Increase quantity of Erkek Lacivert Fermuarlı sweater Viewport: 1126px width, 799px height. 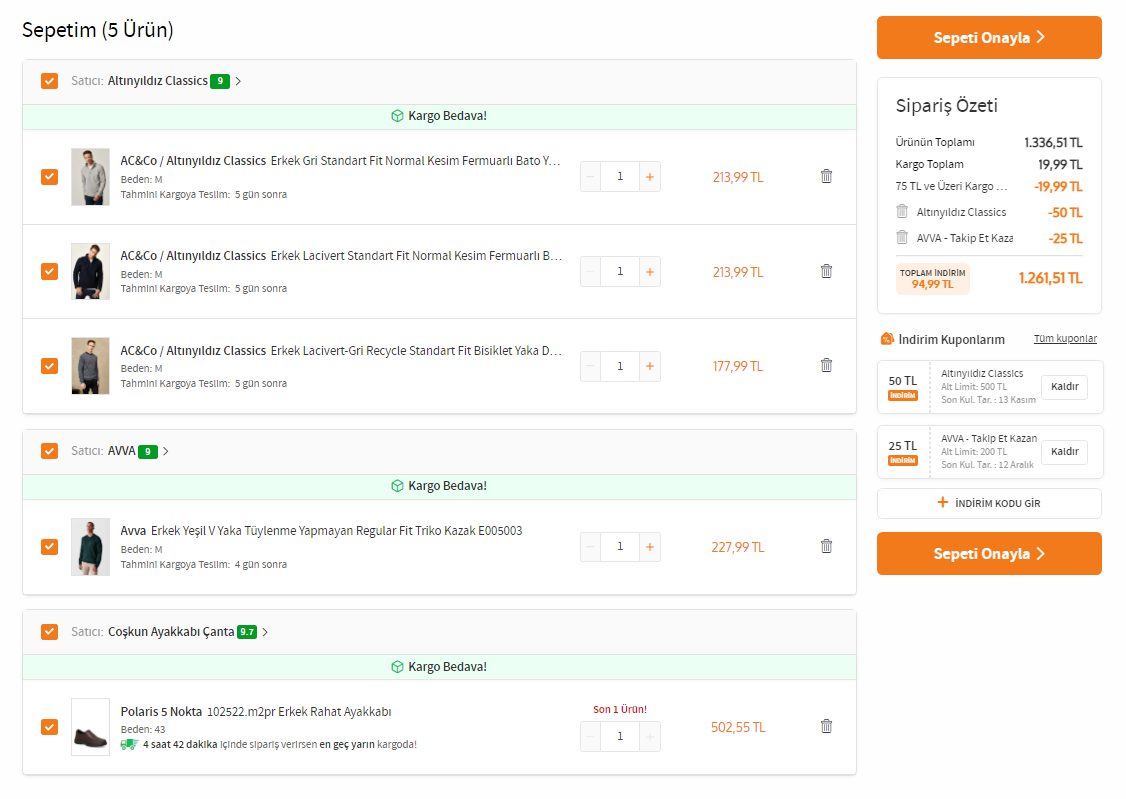click(x=650, y=271)
